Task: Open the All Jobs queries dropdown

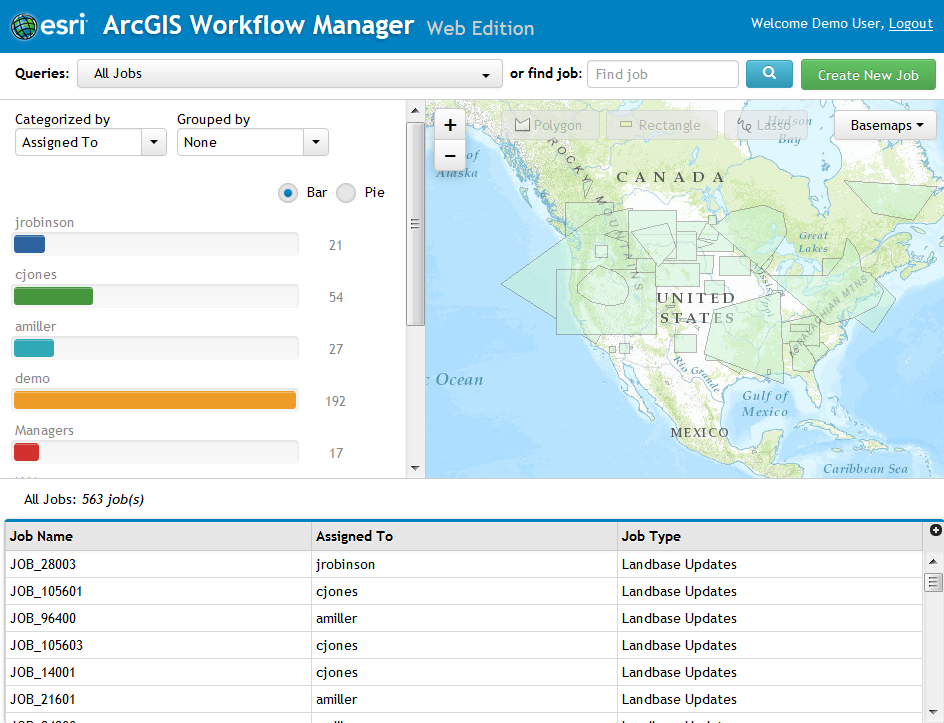Action: (290, 74)
